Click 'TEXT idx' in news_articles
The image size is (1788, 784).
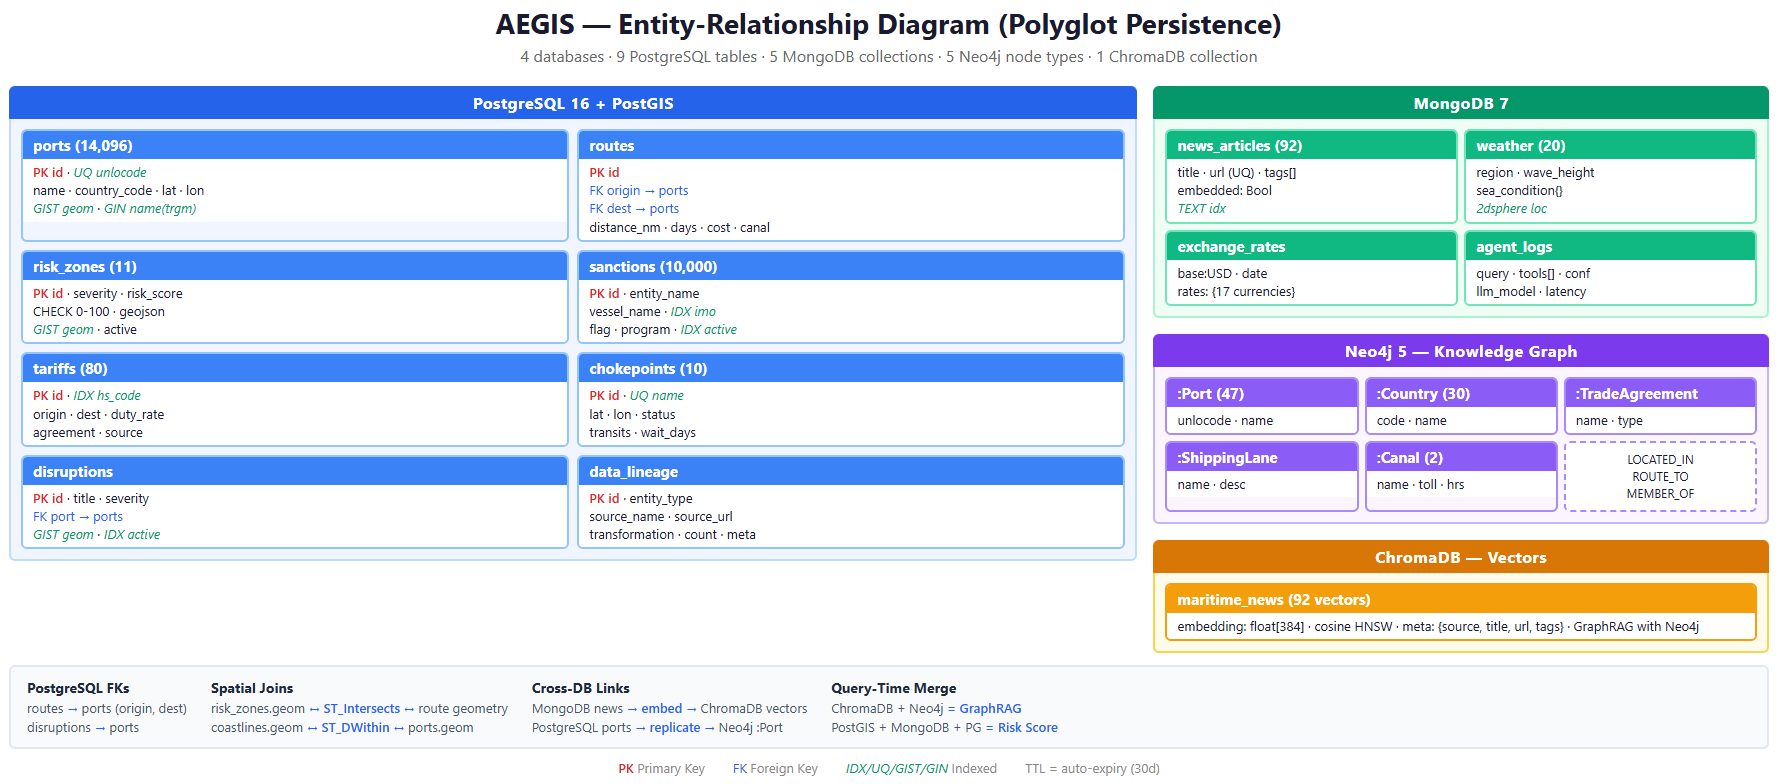[1201, 209]
